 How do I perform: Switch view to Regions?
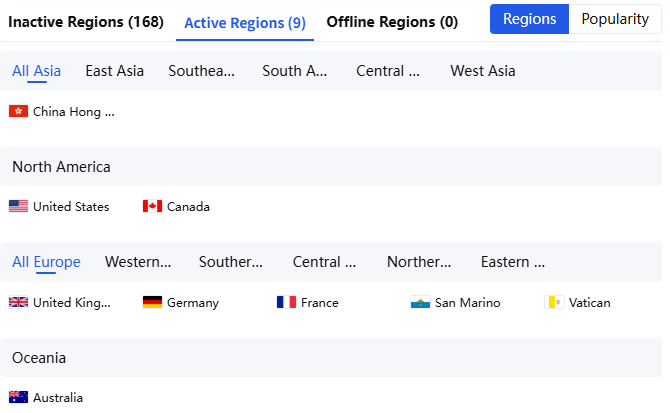click(529, 19)
